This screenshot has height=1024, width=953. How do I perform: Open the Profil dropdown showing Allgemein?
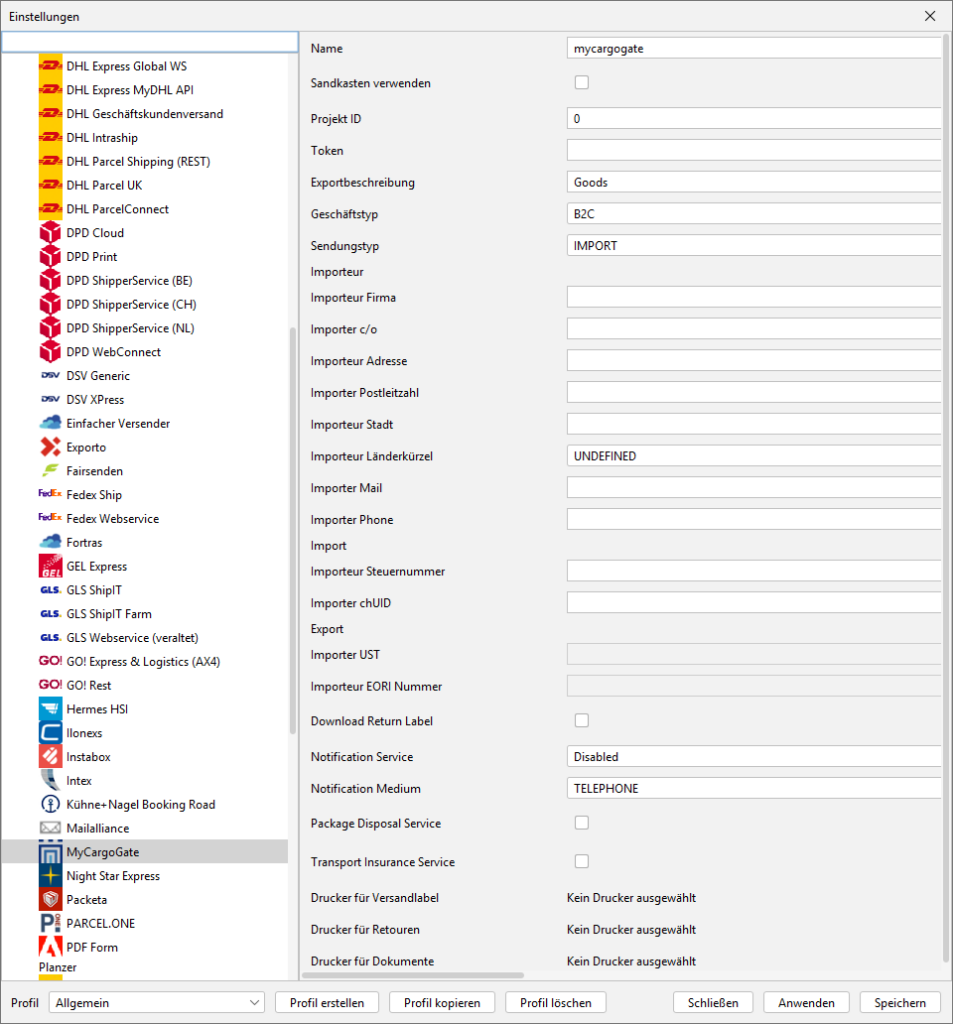[156, 1003]
